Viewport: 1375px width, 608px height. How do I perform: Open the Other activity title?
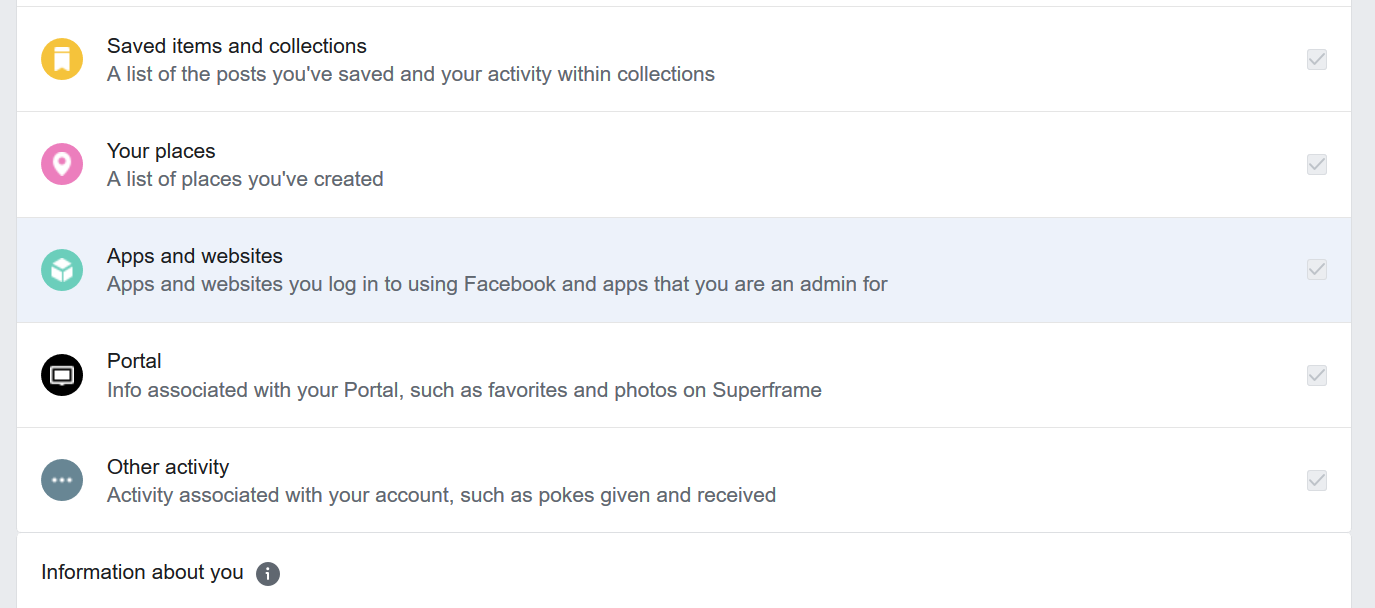[168, 467]
